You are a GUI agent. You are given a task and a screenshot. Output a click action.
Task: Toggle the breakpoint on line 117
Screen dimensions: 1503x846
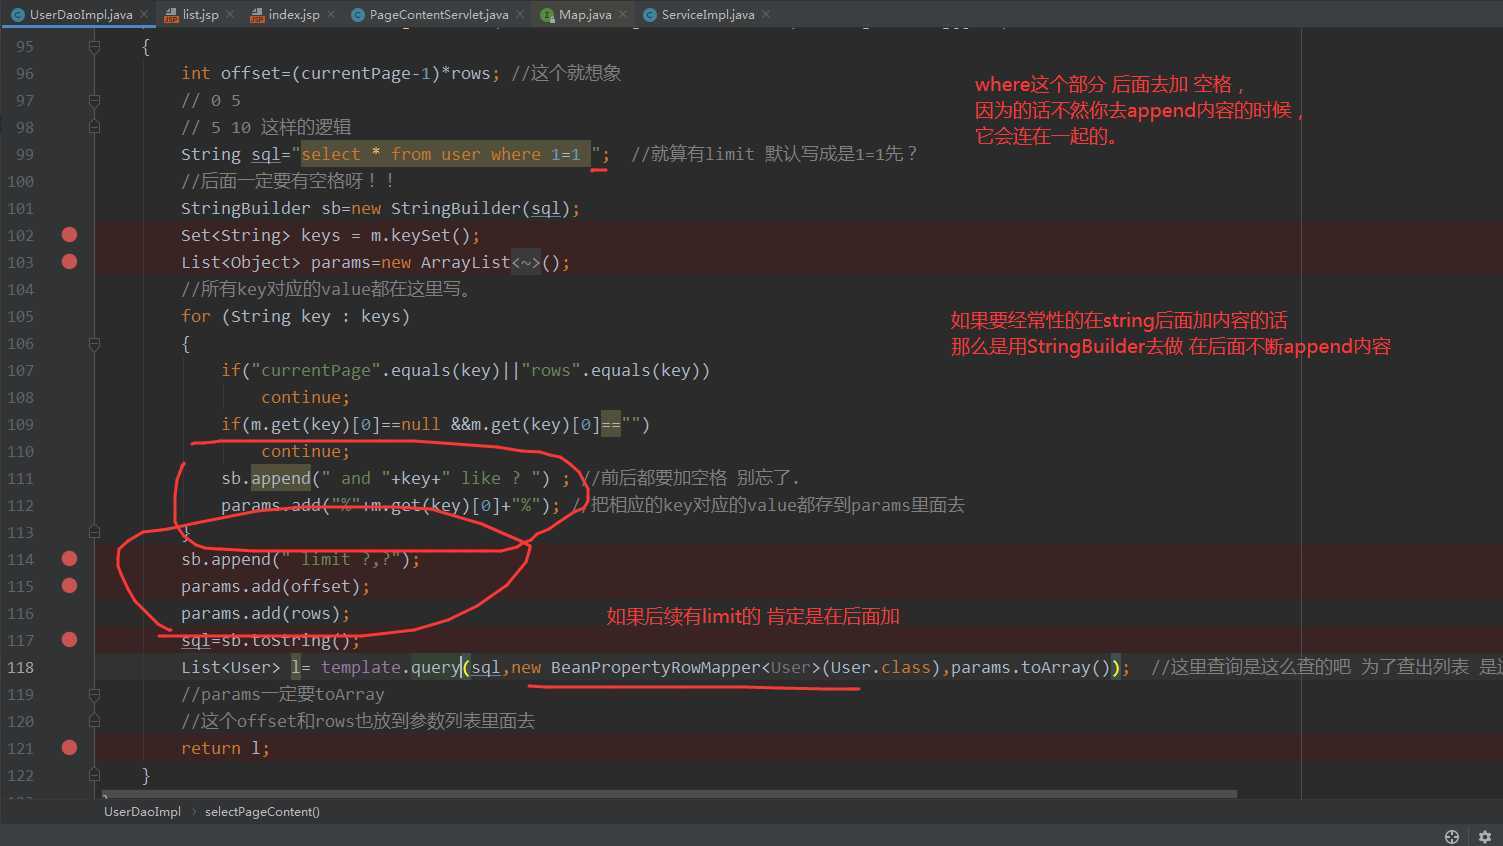(x=69, y=640)
